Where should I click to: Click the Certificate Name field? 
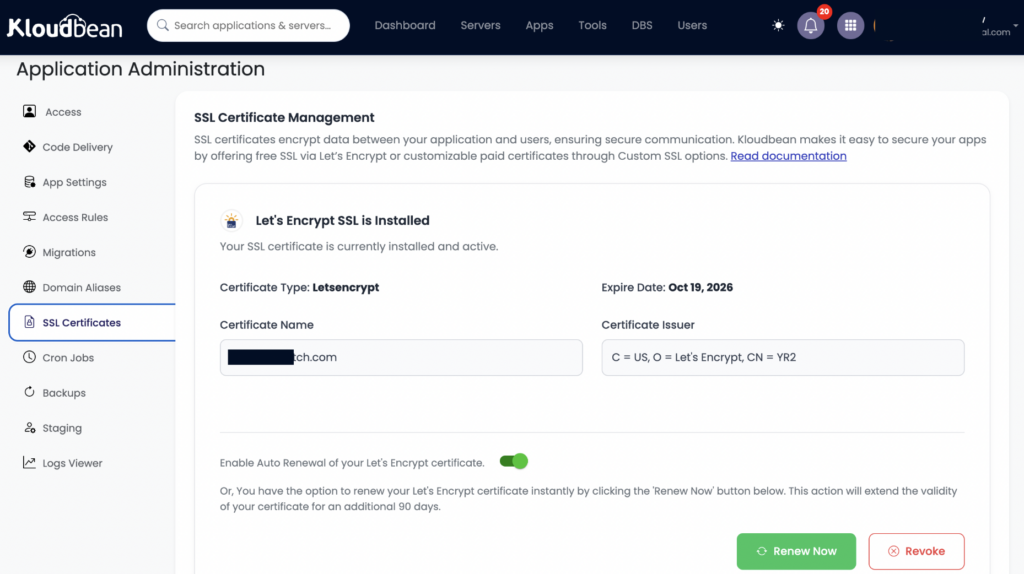[401, 357]
